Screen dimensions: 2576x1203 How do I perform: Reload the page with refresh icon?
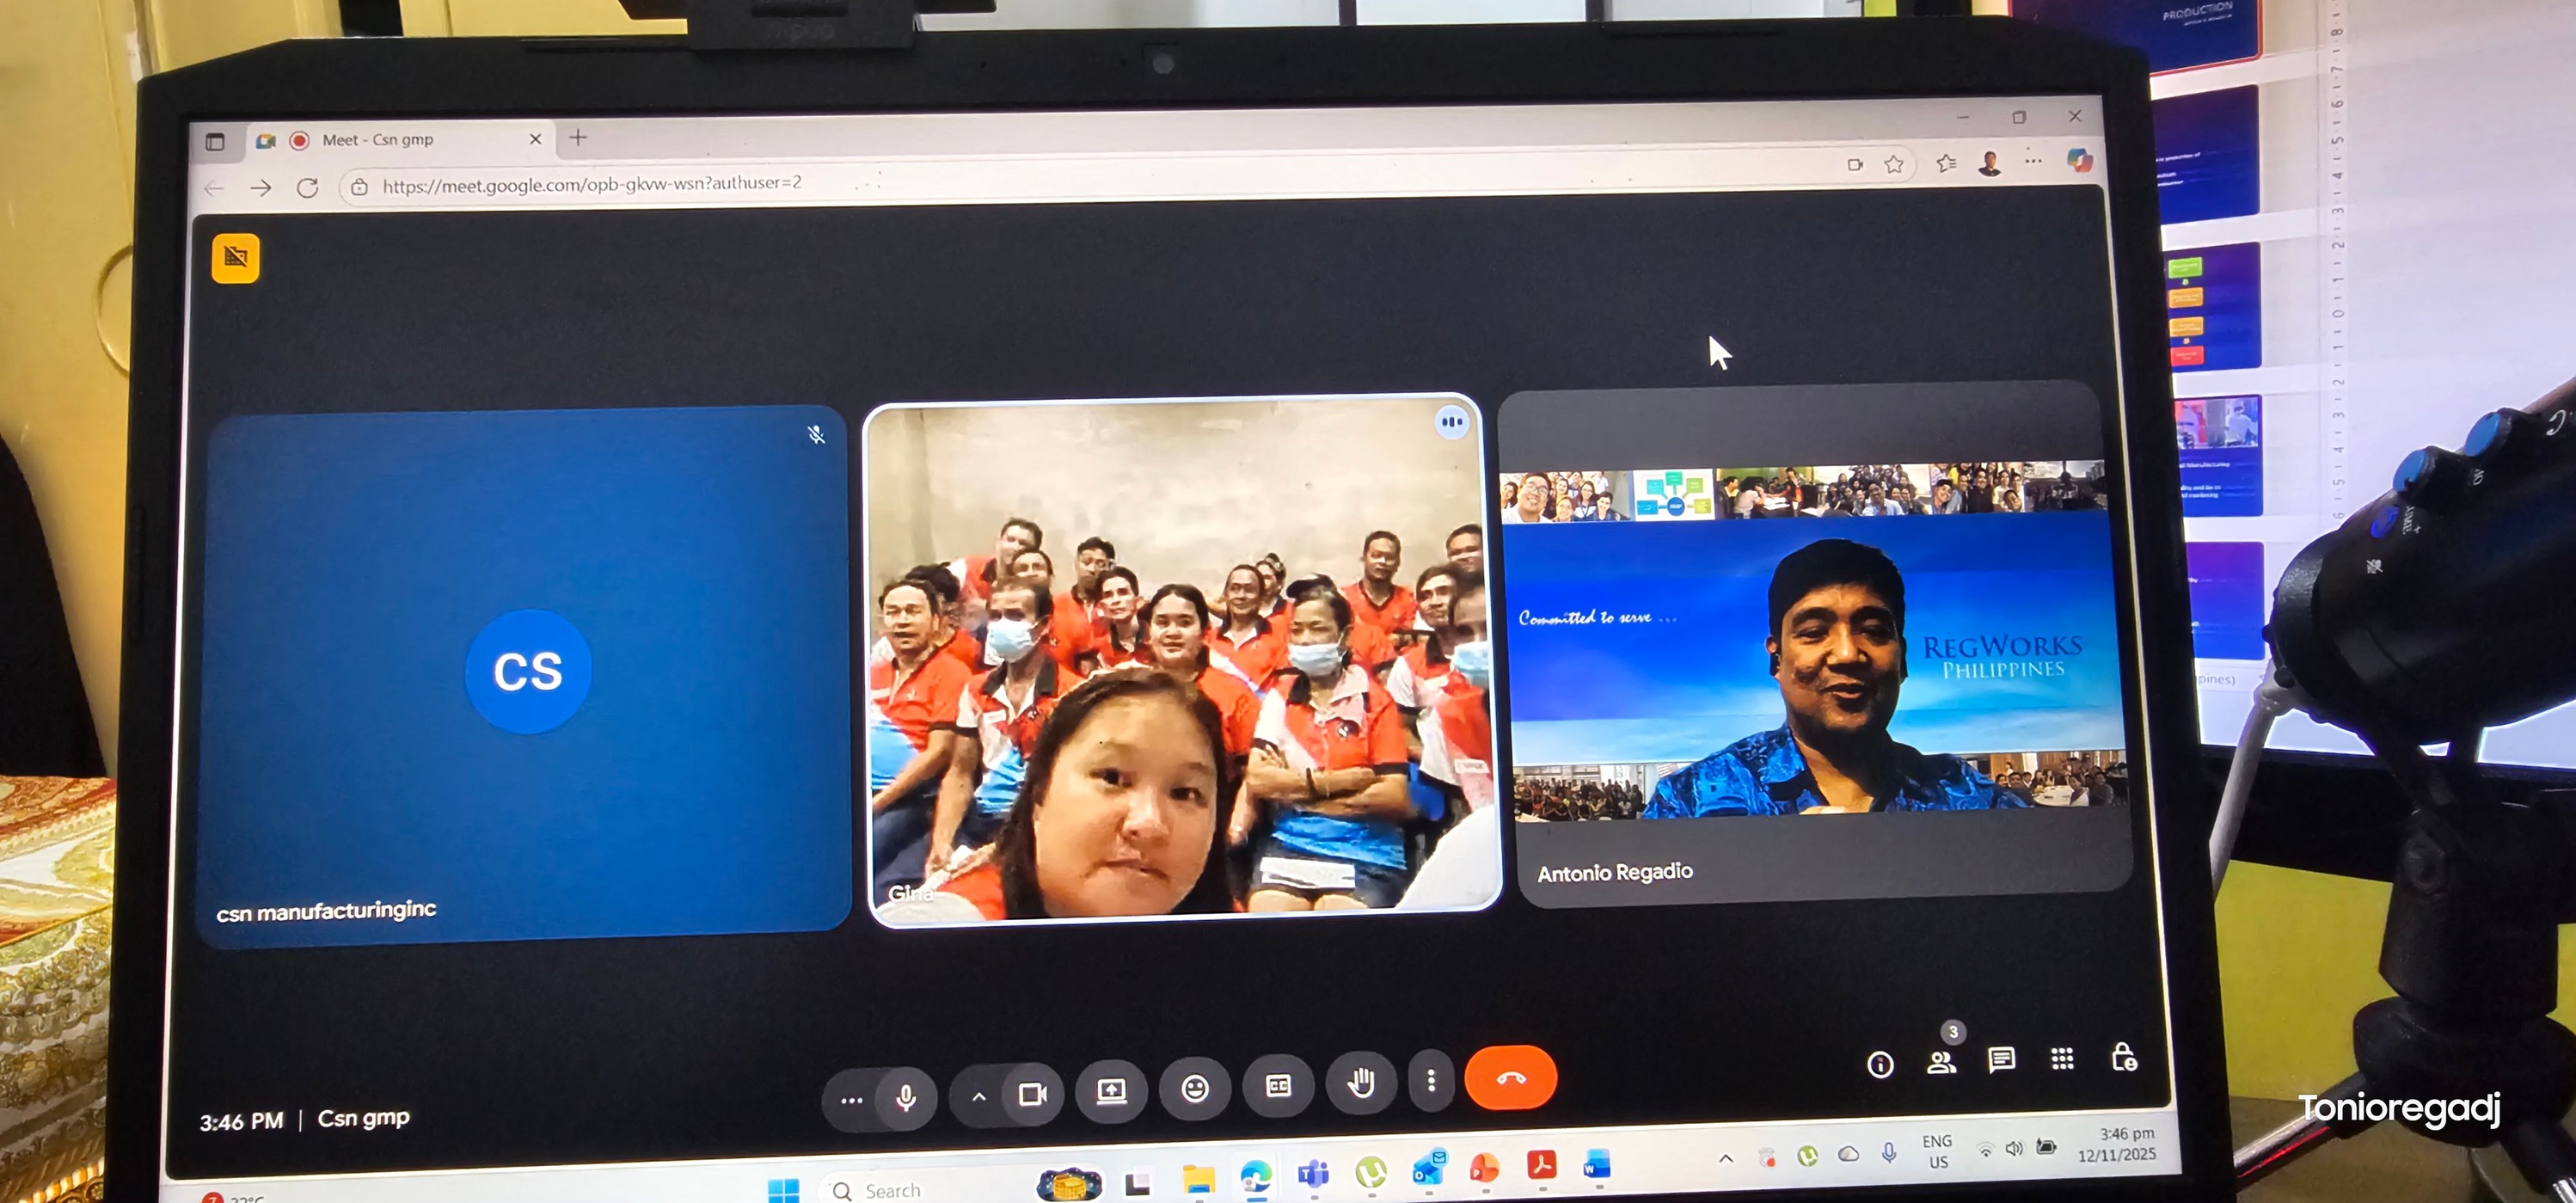tap(307, 187)
